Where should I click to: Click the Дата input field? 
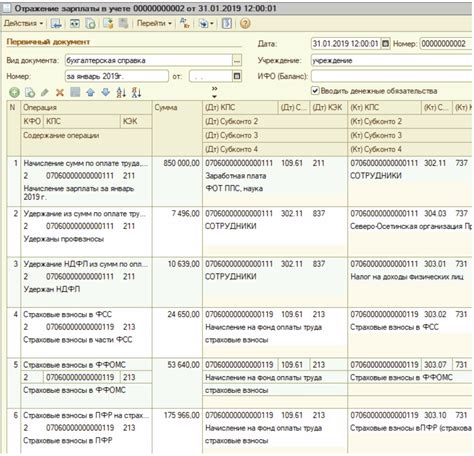tap(346, 43)
